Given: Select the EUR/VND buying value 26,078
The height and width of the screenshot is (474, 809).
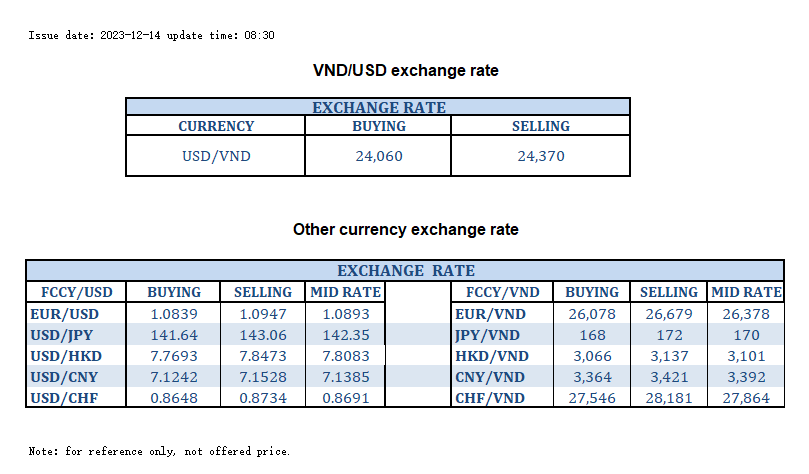Looking at the screenshot, I should coord(592,314).
